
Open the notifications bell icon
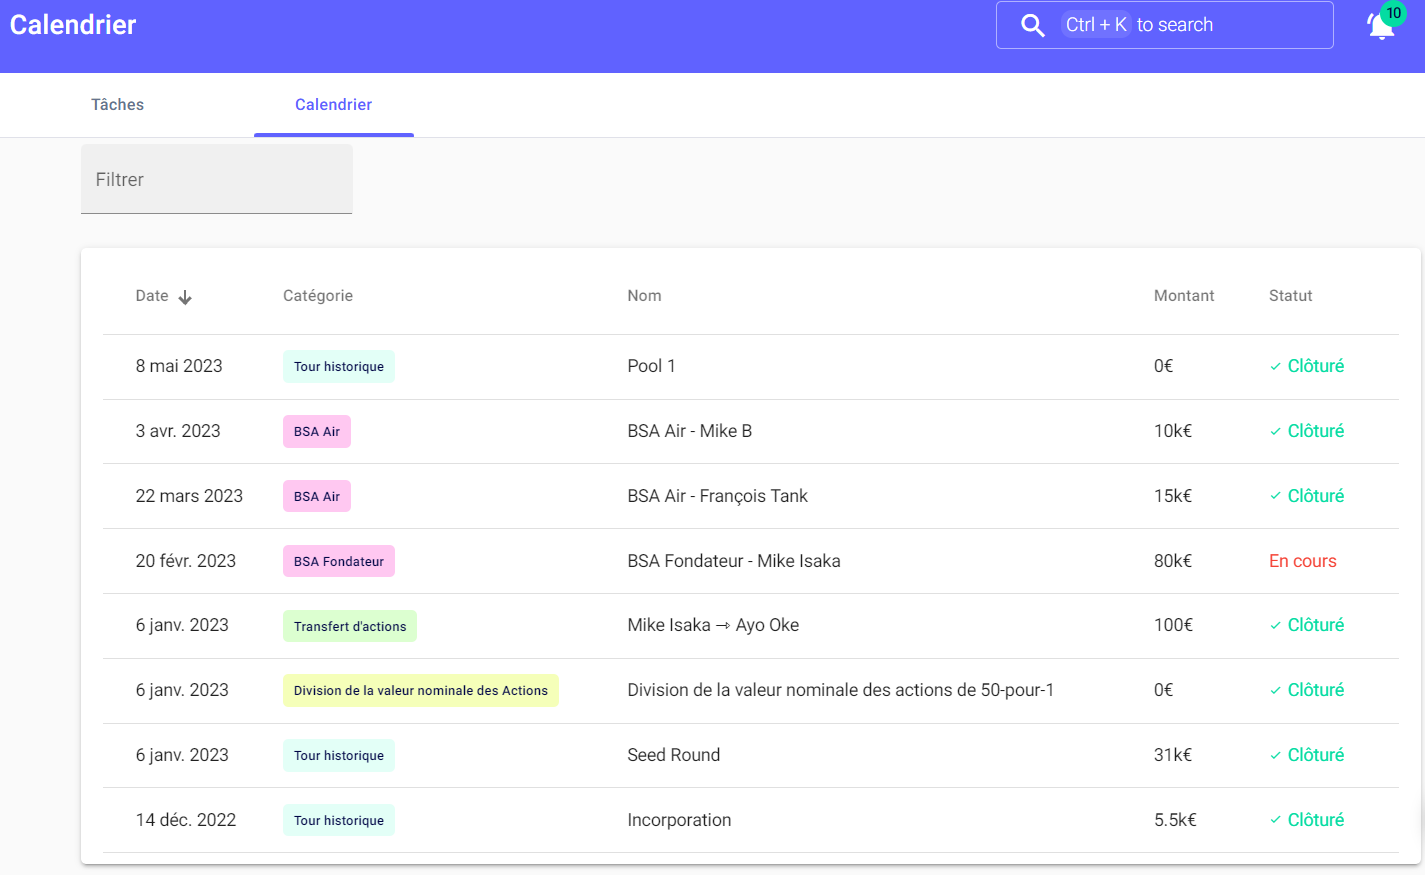[x=1381, y=26]
